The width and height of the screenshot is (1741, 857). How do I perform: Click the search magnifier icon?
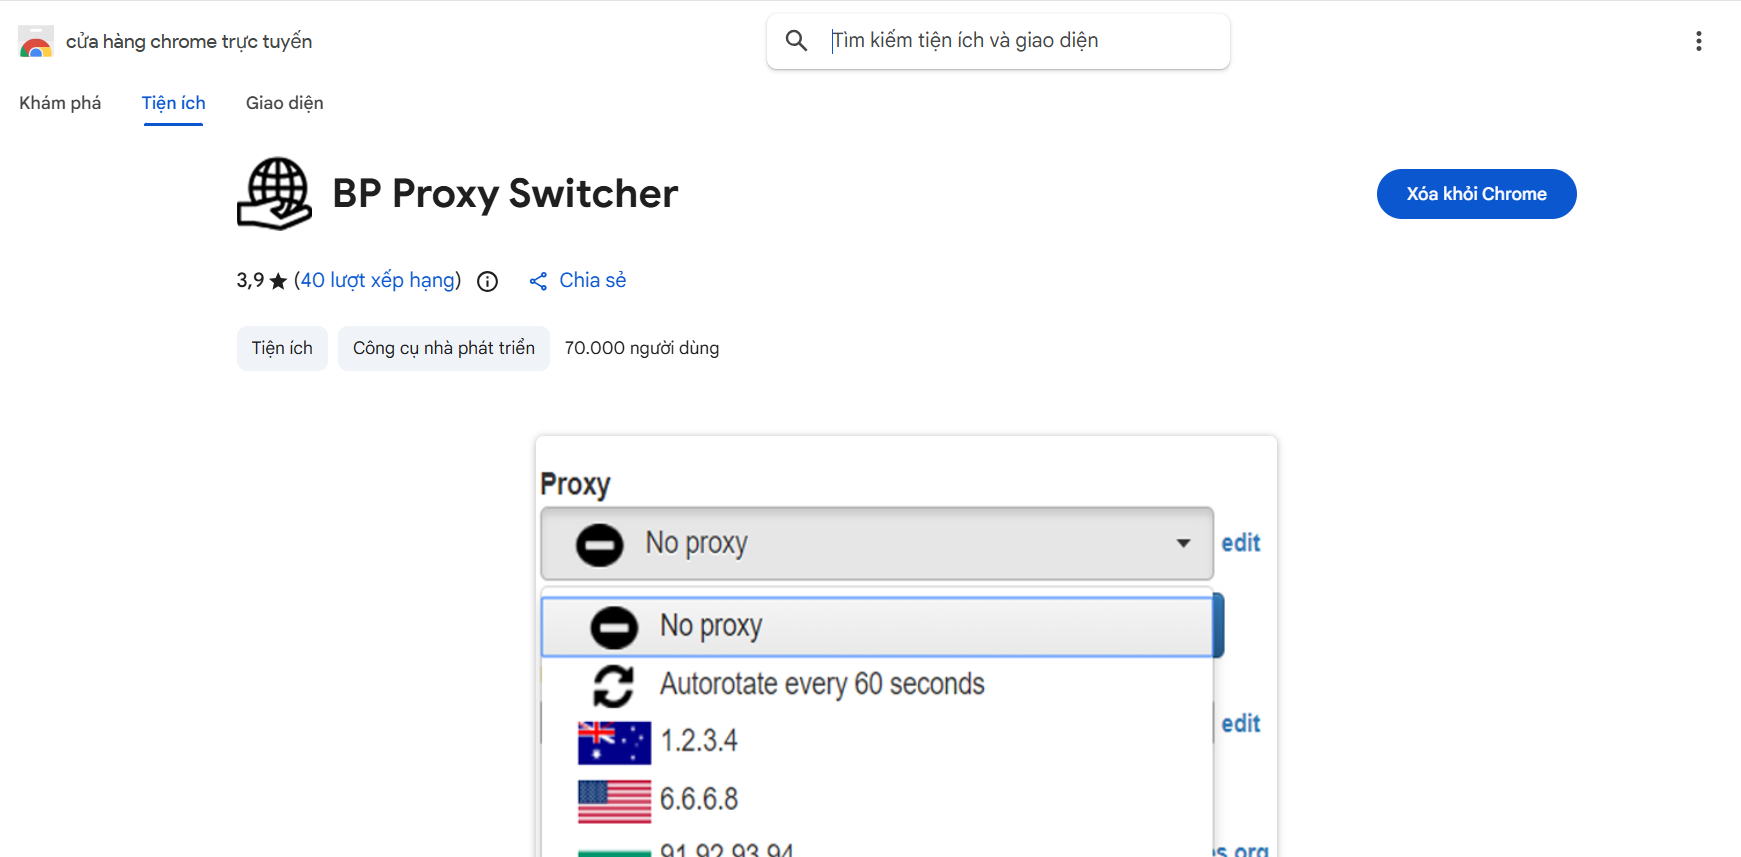(796, 41)
